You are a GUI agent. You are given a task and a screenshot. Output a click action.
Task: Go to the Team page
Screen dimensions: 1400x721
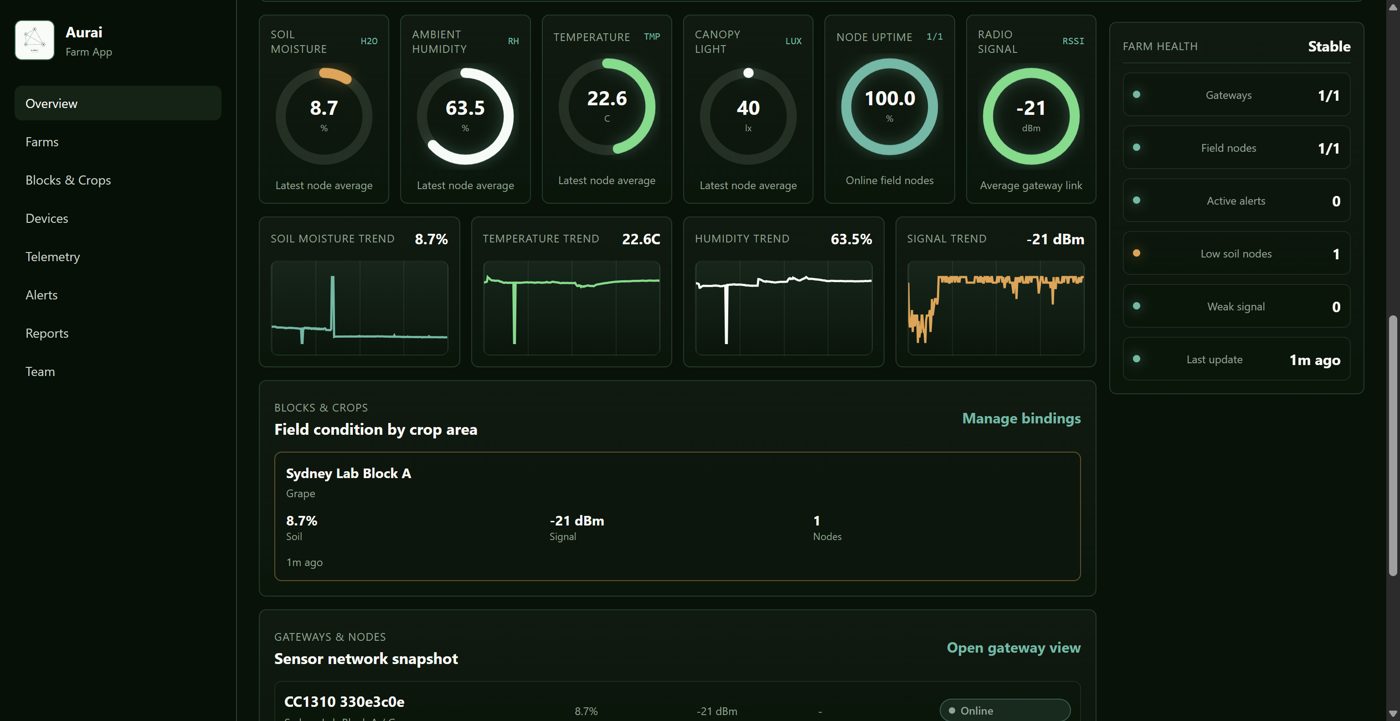click(118, 371)
